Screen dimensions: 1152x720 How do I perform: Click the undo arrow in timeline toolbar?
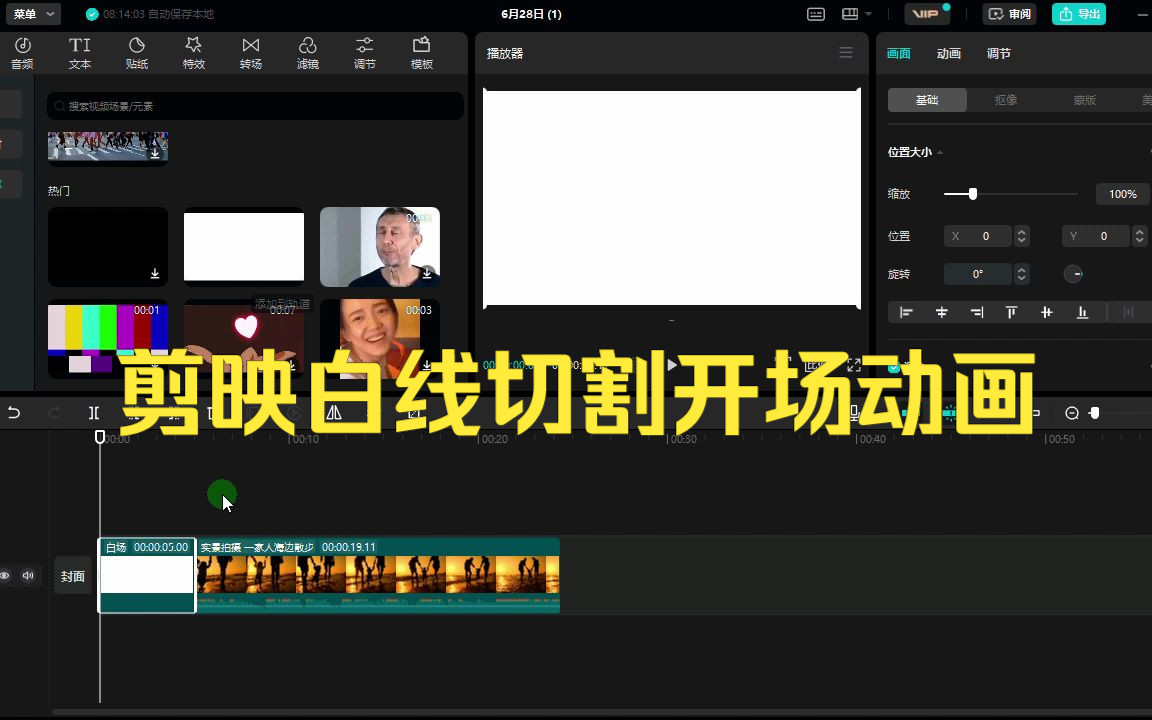(14, 413)
